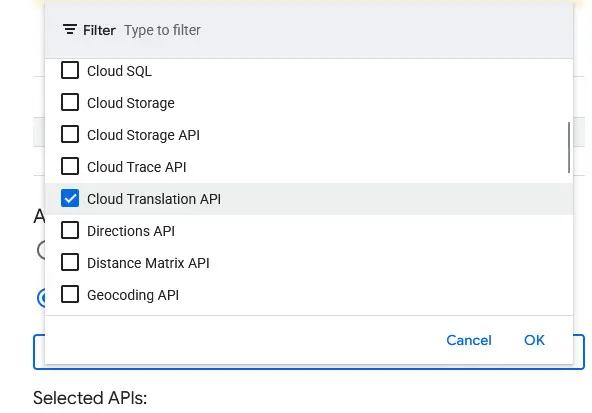Click the Directions API label

pyautogui.click(x=131, y=231)
